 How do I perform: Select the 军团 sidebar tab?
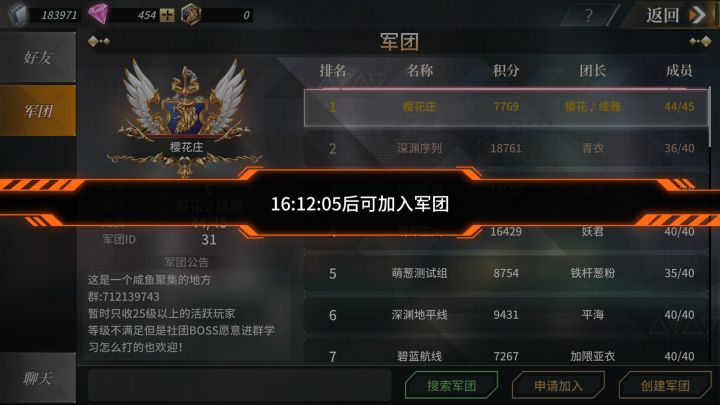[38, 111]
